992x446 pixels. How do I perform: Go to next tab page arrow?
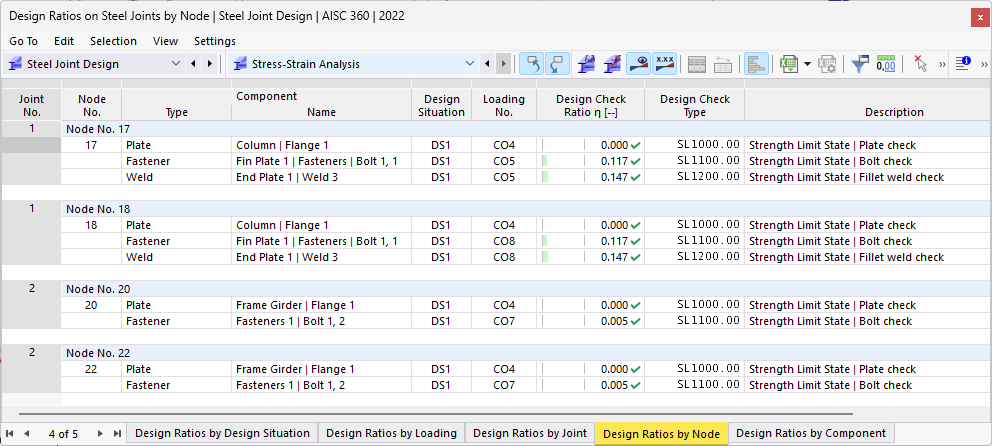pos(100,433)
